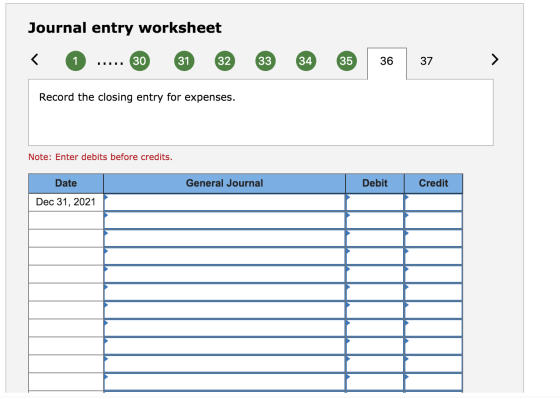This screenshot has width=560, height=399.
Task: Open journal entry 33
Action: click(265, 61)
